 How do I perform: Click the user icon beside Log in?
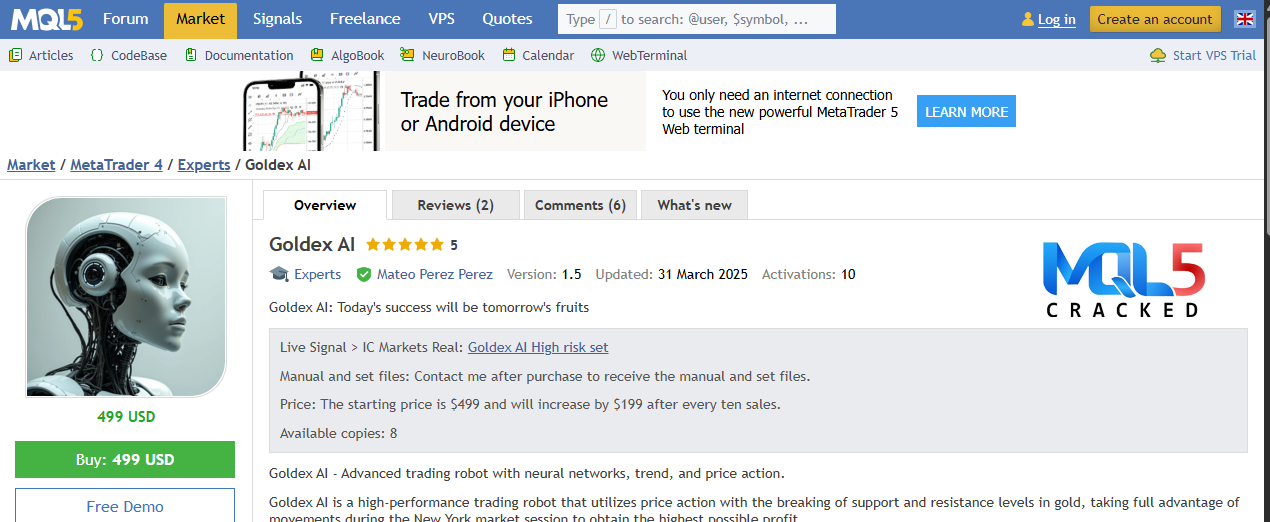1028,19
